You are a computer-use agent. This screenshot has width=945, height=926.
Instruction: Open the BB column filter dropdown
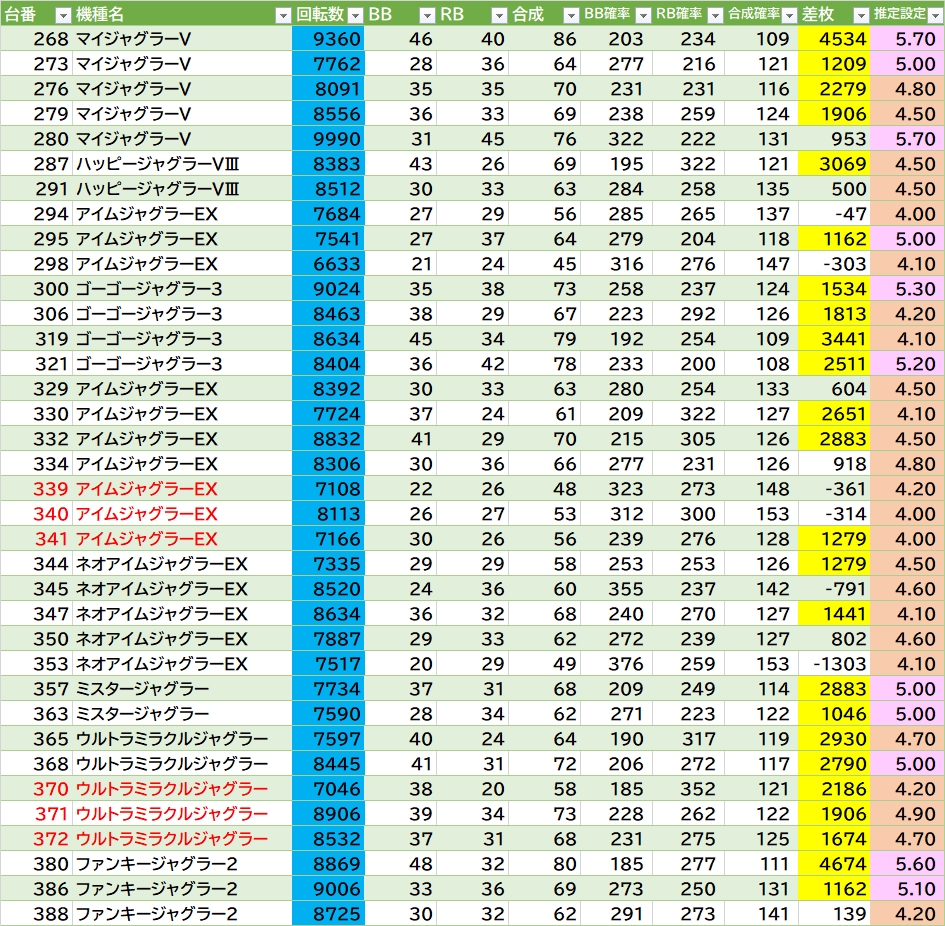(x=427, y=16)
